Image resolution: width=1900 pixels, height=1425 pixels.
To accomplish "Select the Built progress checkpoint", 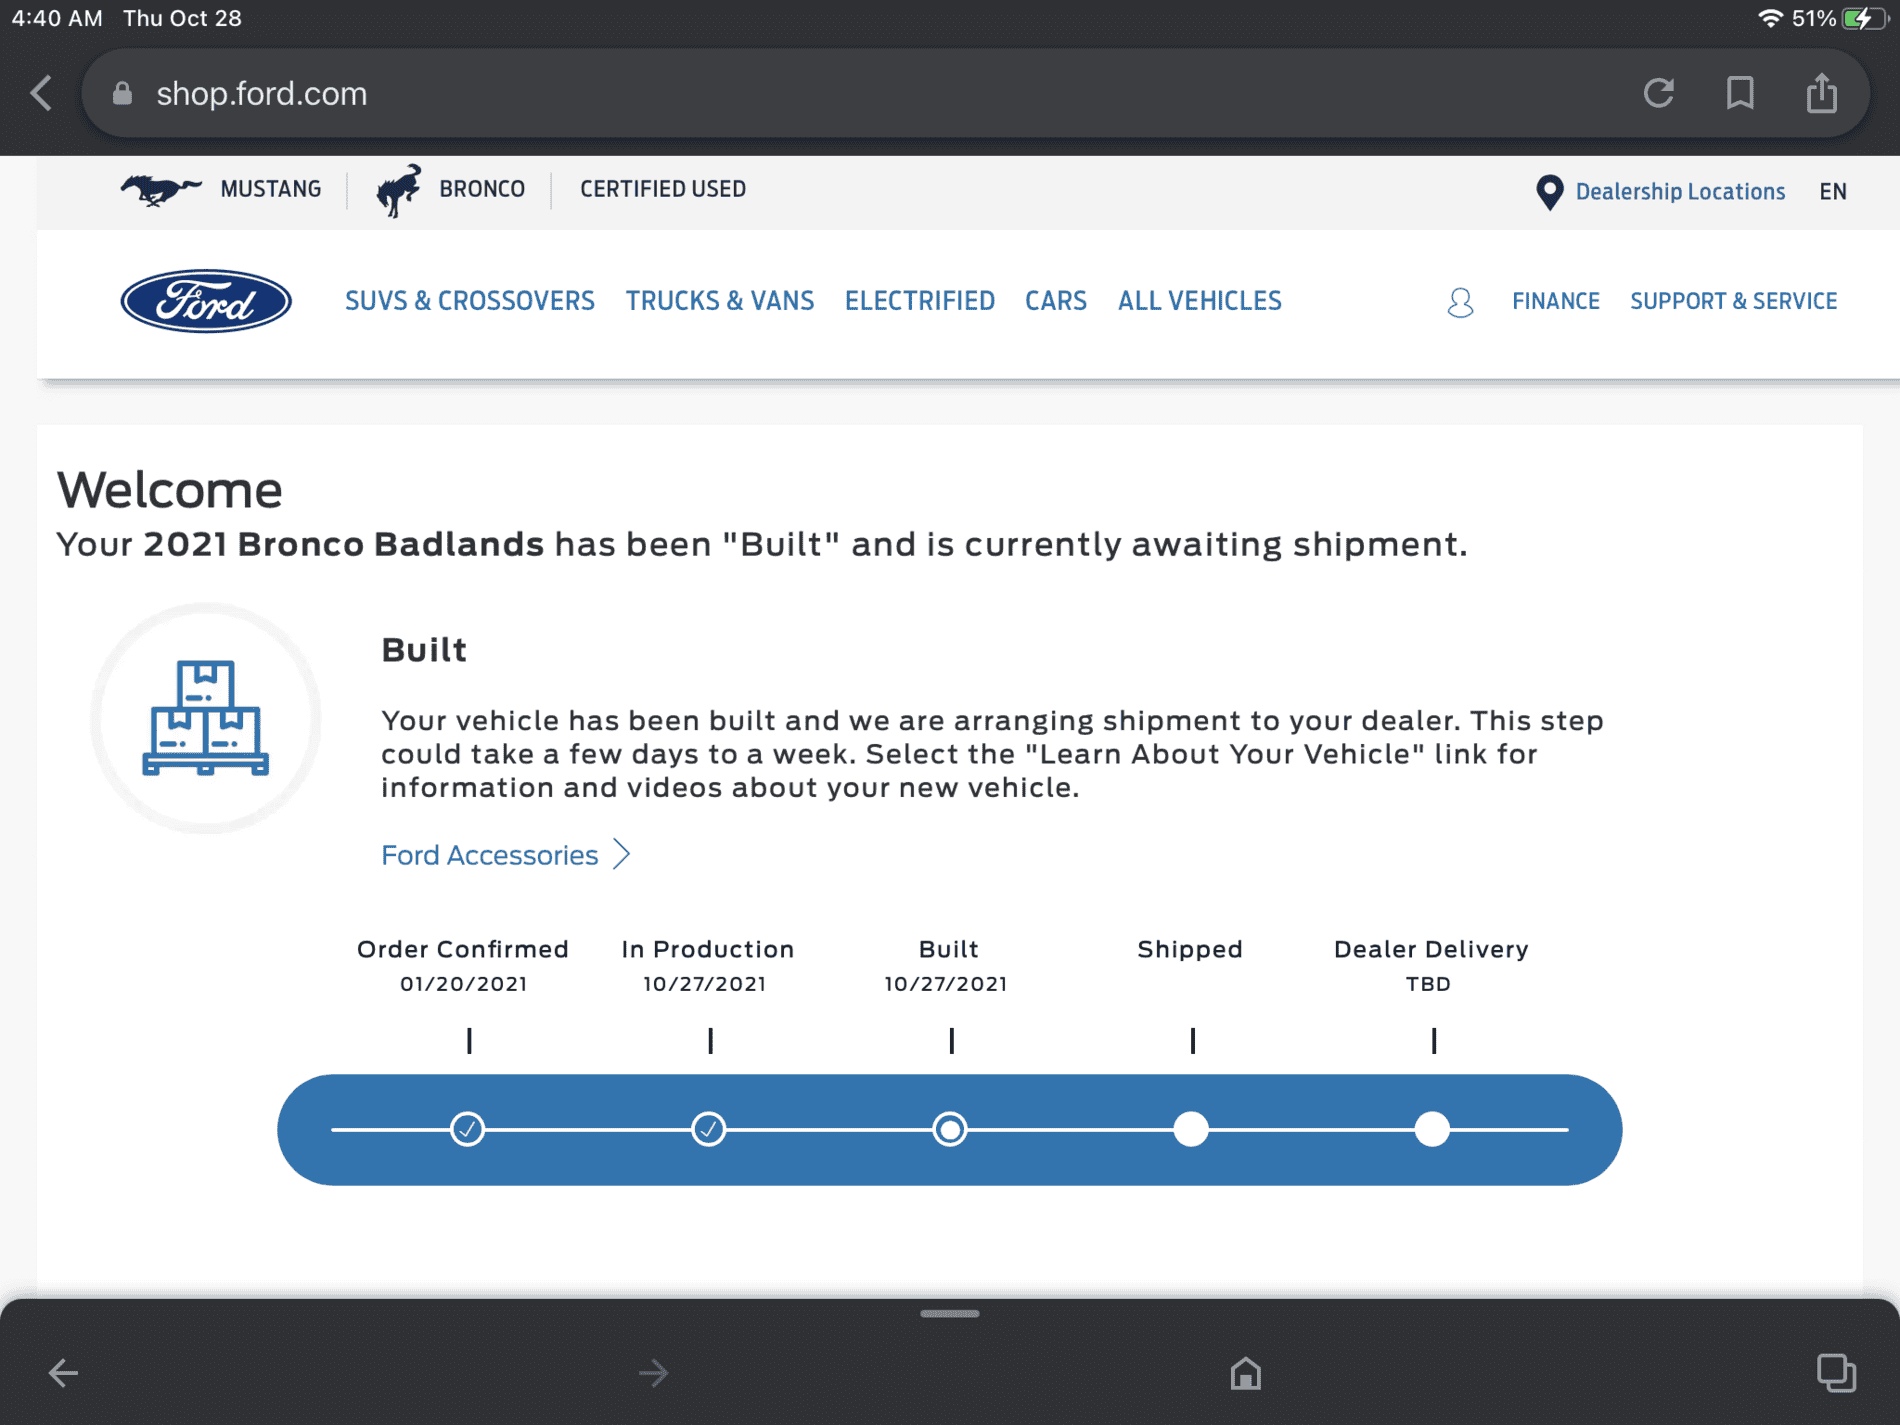I will [950, 1129].
